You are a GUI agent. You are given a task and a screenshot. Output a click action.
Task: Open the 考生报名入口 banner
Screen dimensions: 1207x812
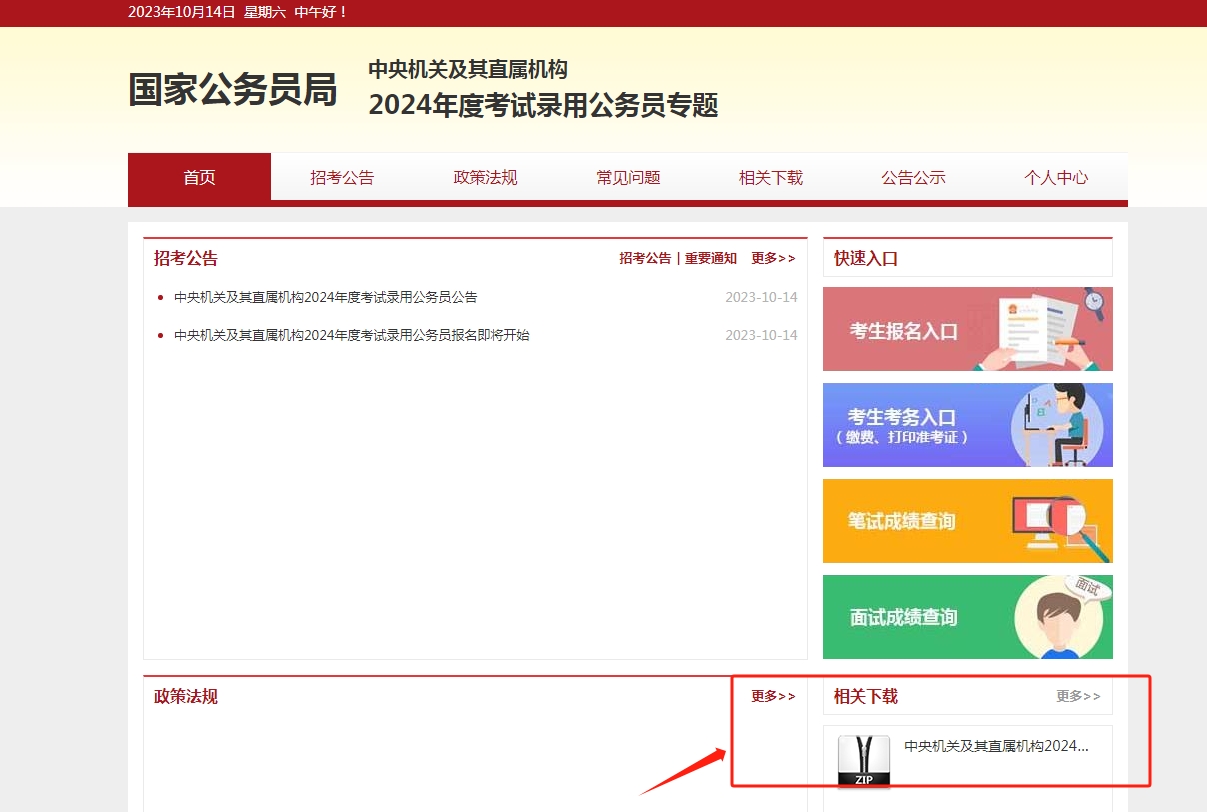(968, 329)
